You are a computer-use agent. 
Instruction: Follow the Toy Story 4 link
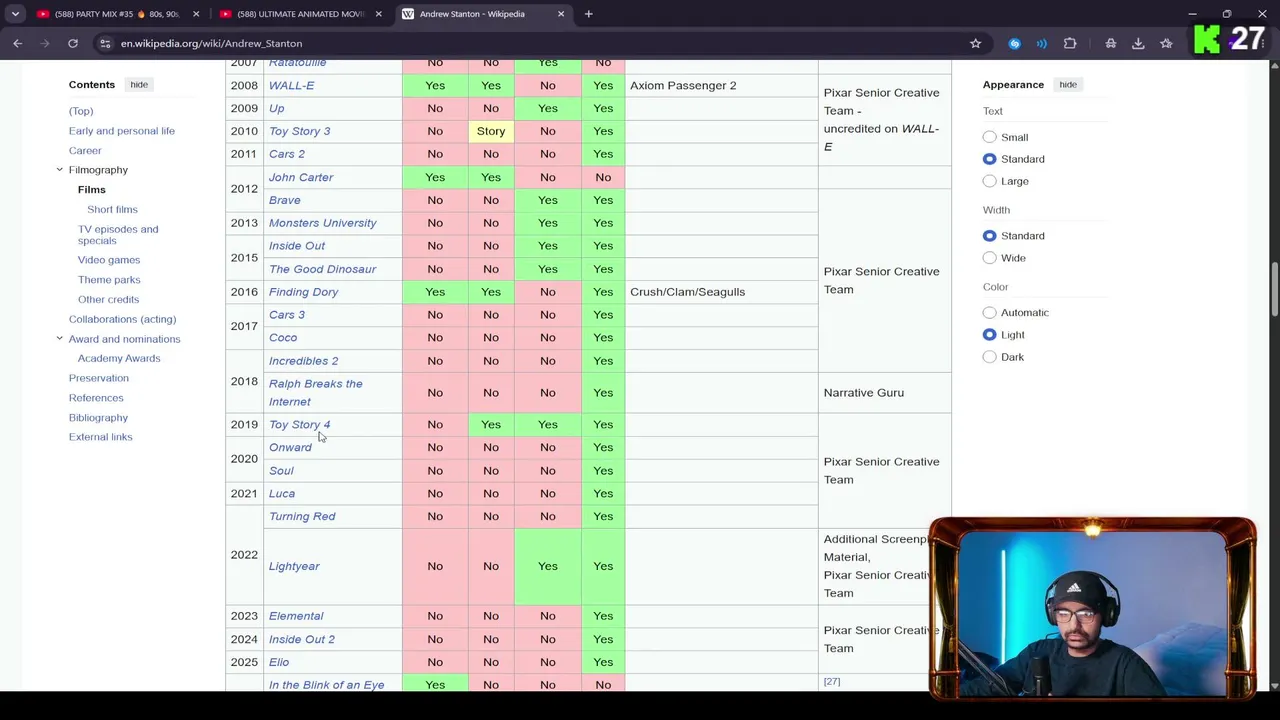(x=299, y=425)
